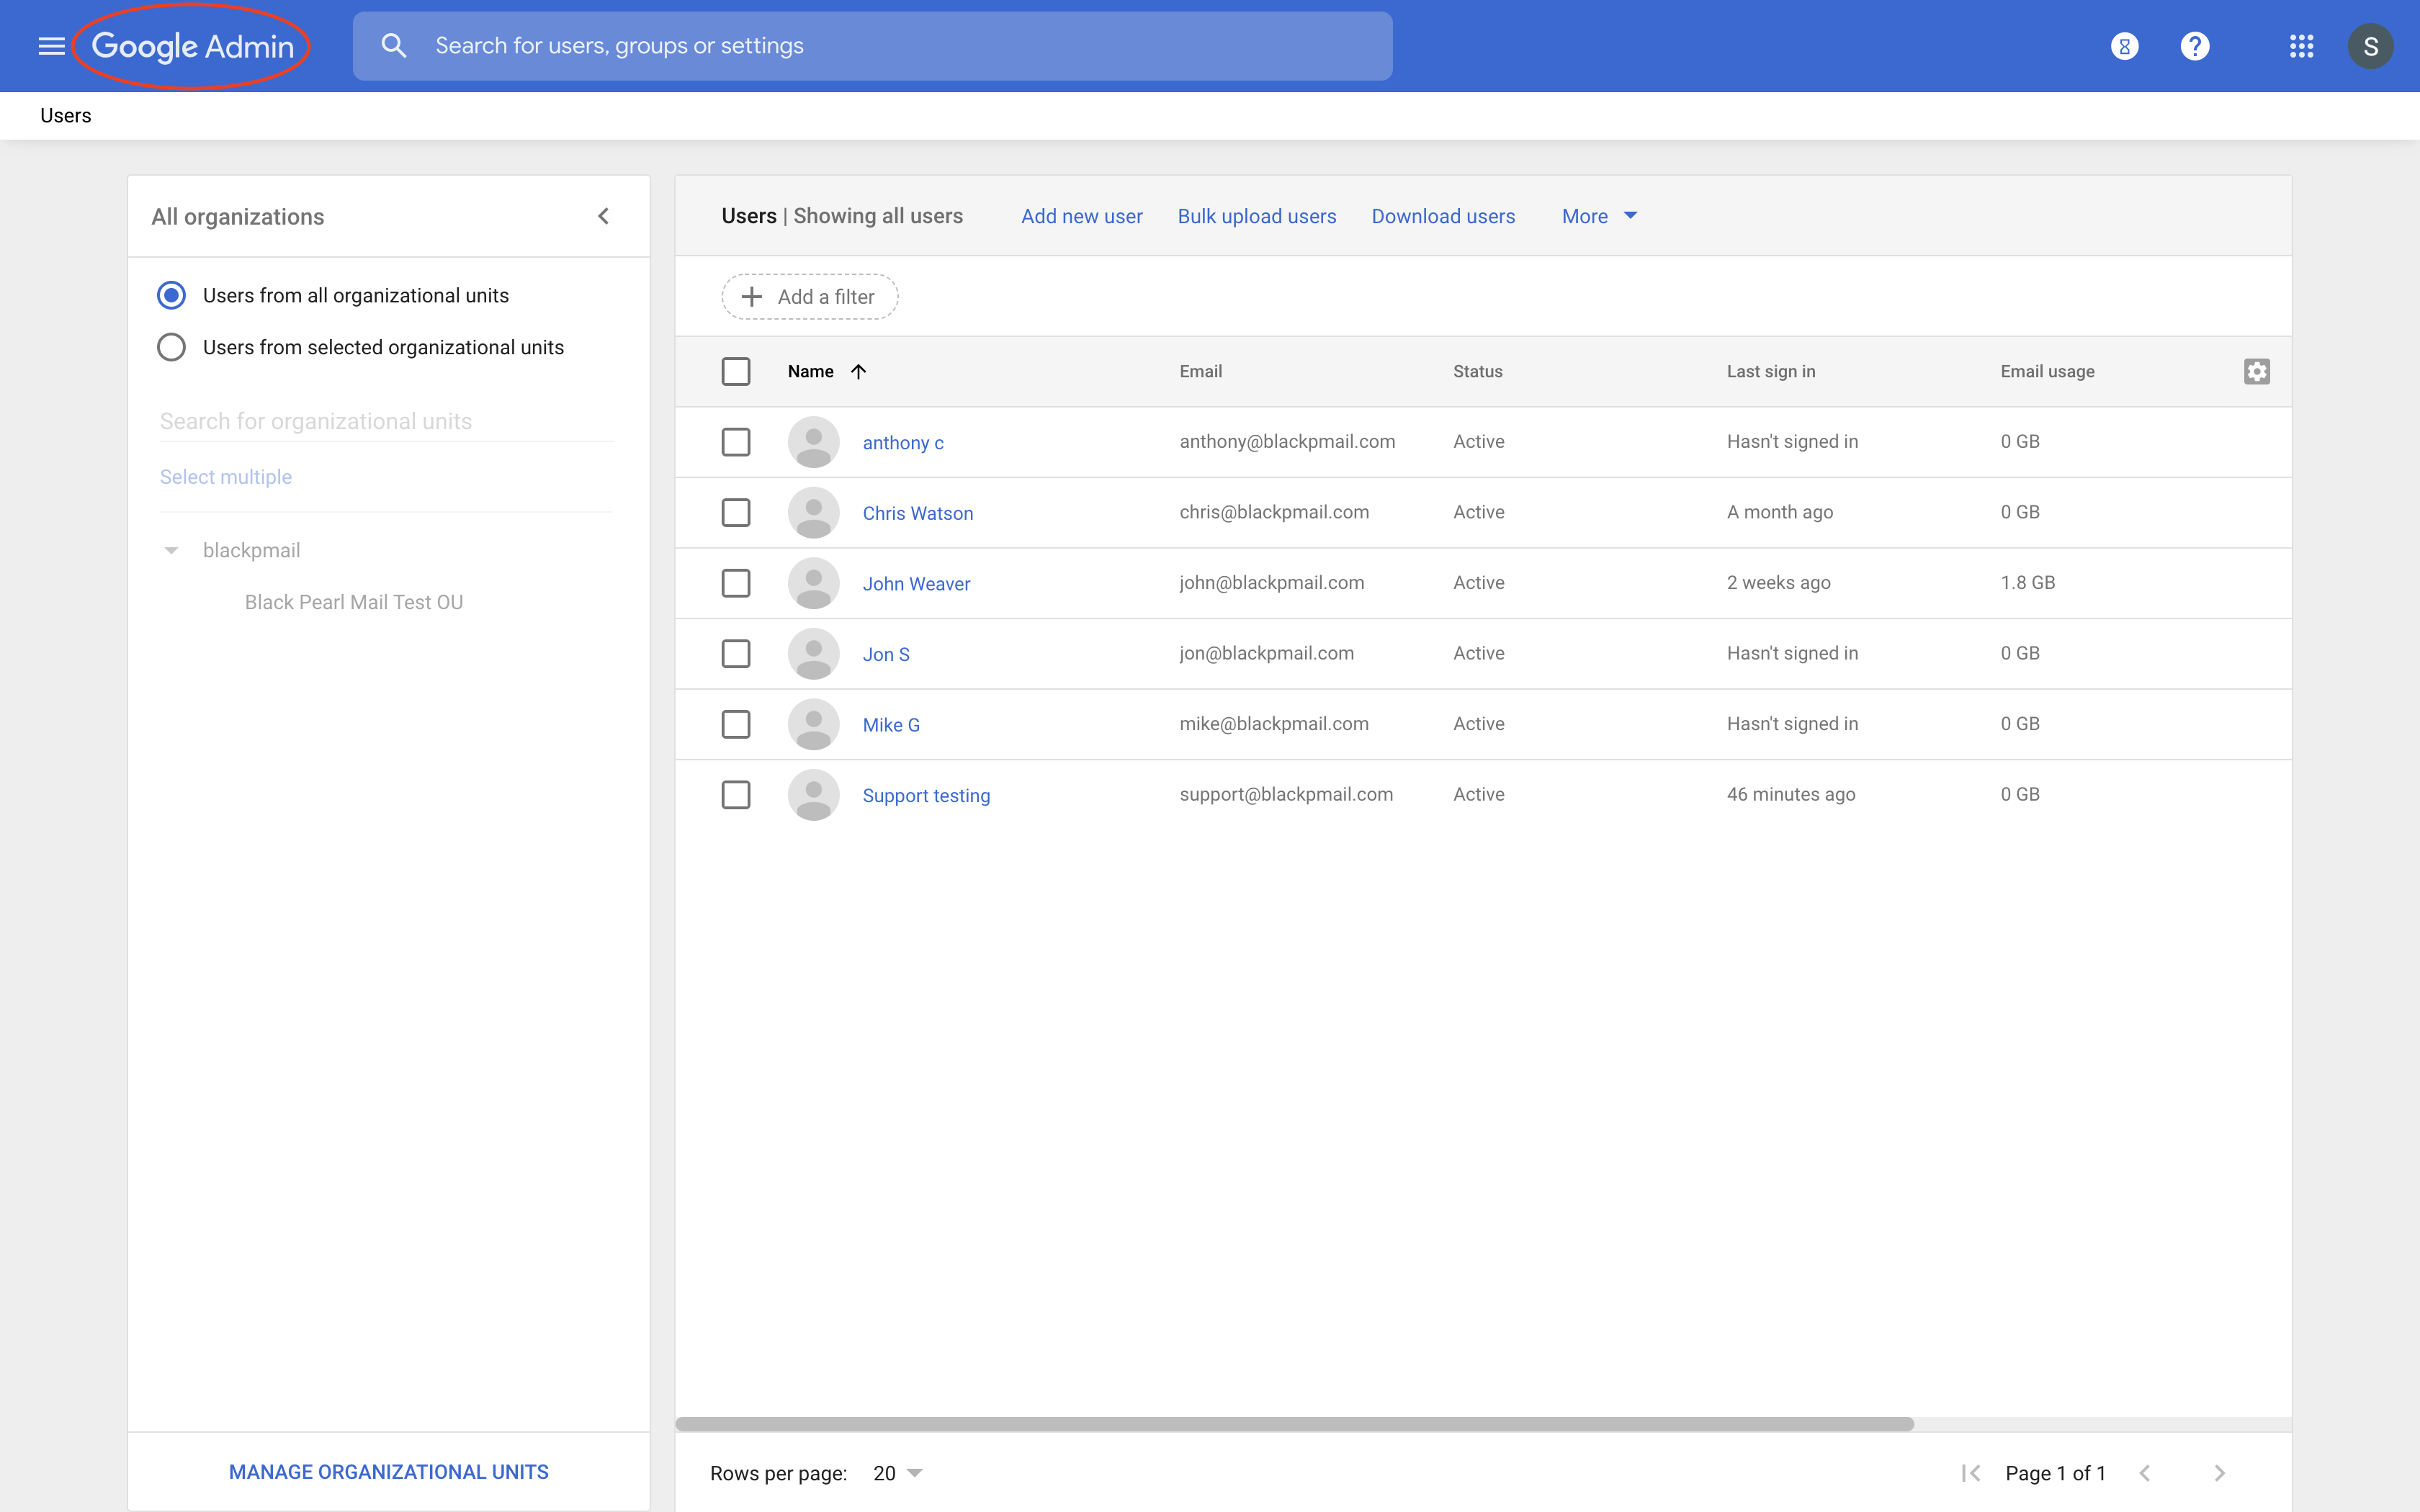
Task: Check the box for Chris Watson
Action: [x=735, y=512]
